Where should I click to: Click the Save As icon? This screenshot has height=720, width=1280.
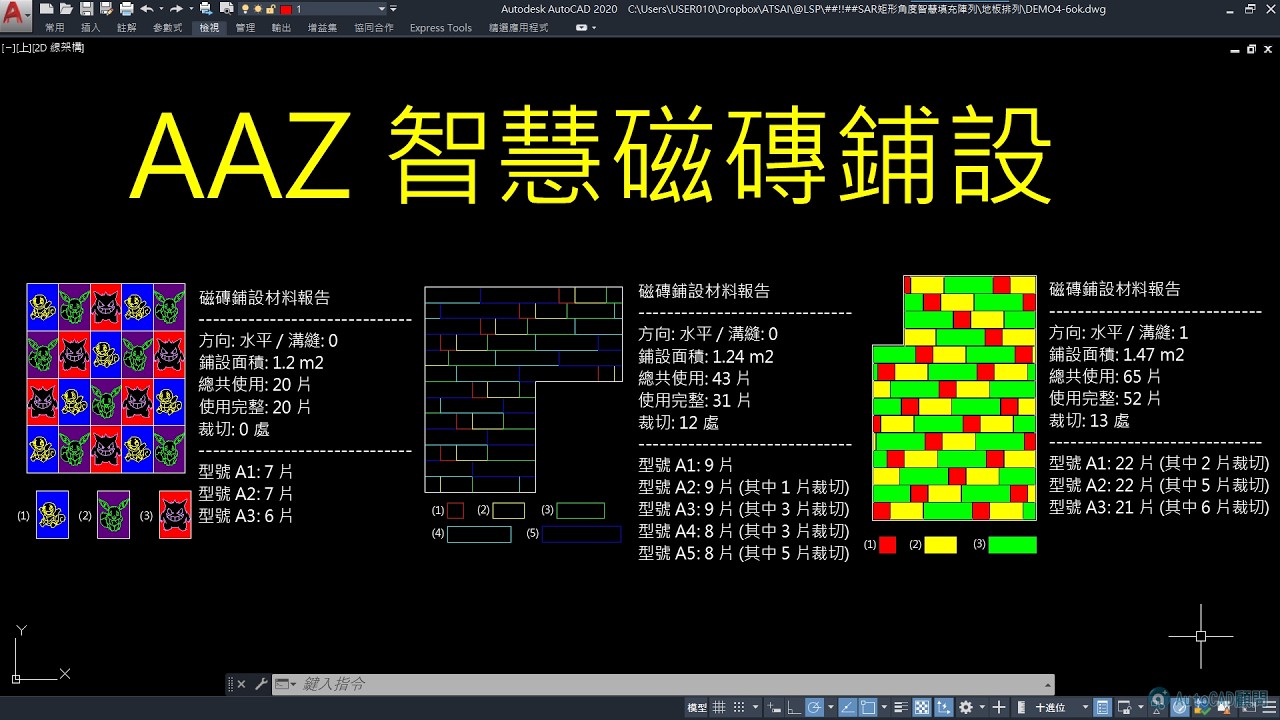click(106, 8)
